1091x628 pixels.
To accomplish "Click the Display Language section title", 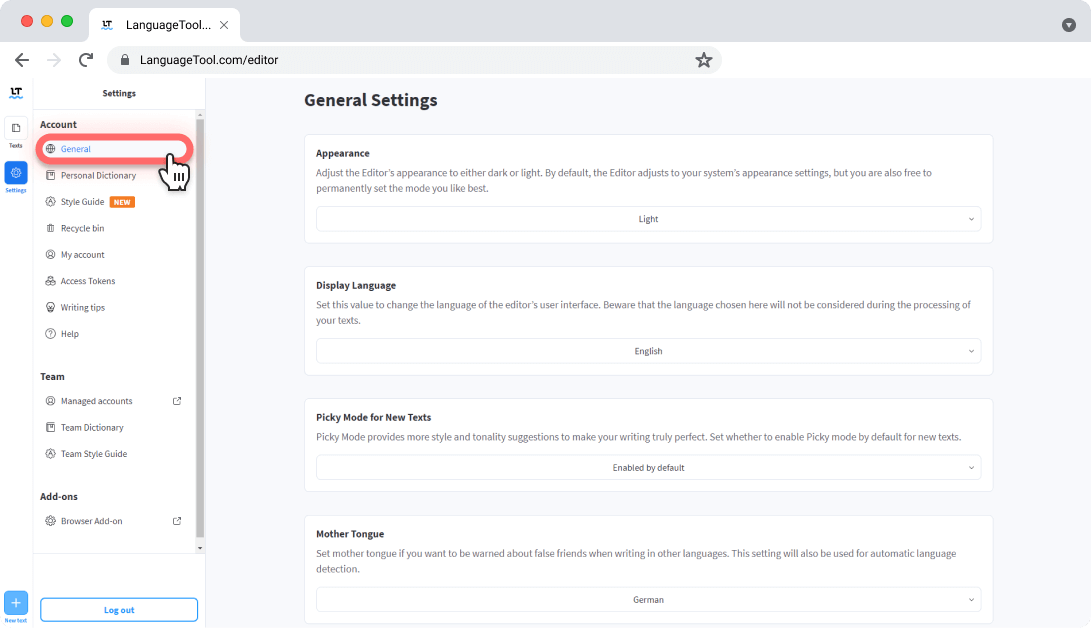I will pos(356,285).
